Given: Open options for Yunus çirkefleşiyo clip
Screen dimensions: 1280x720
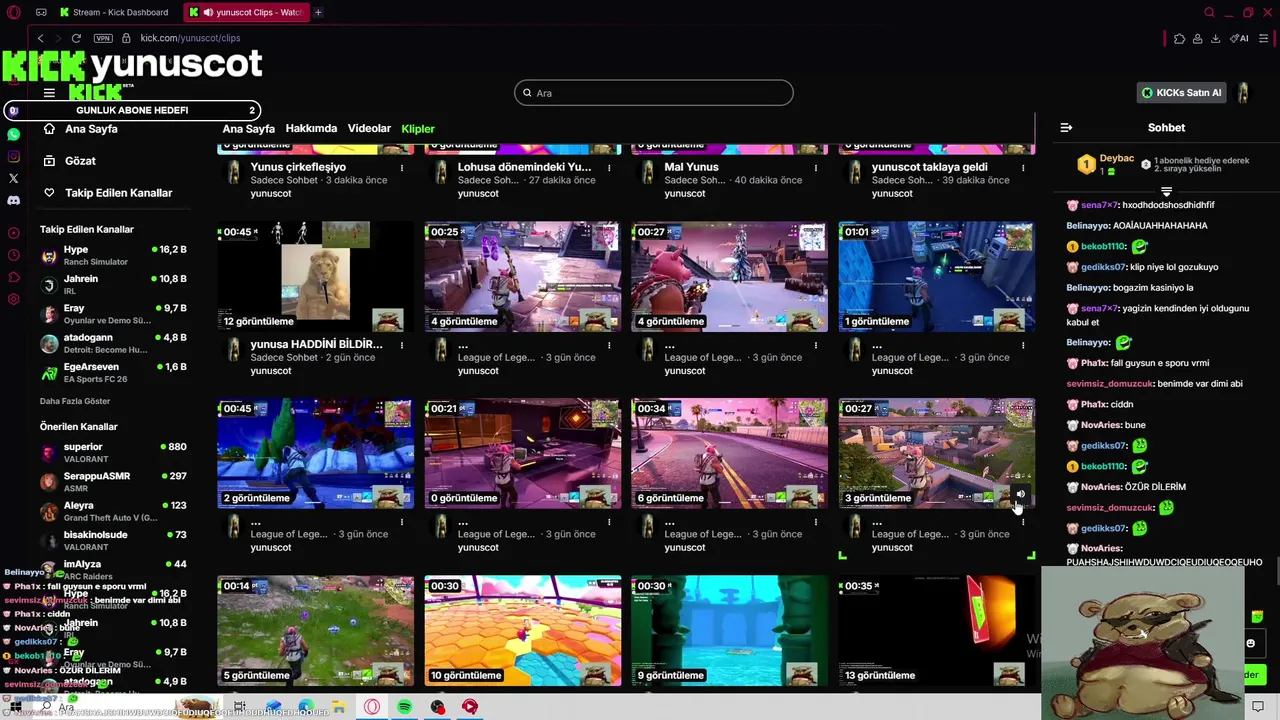Looking at the screenshot, I should coord(402,168).
